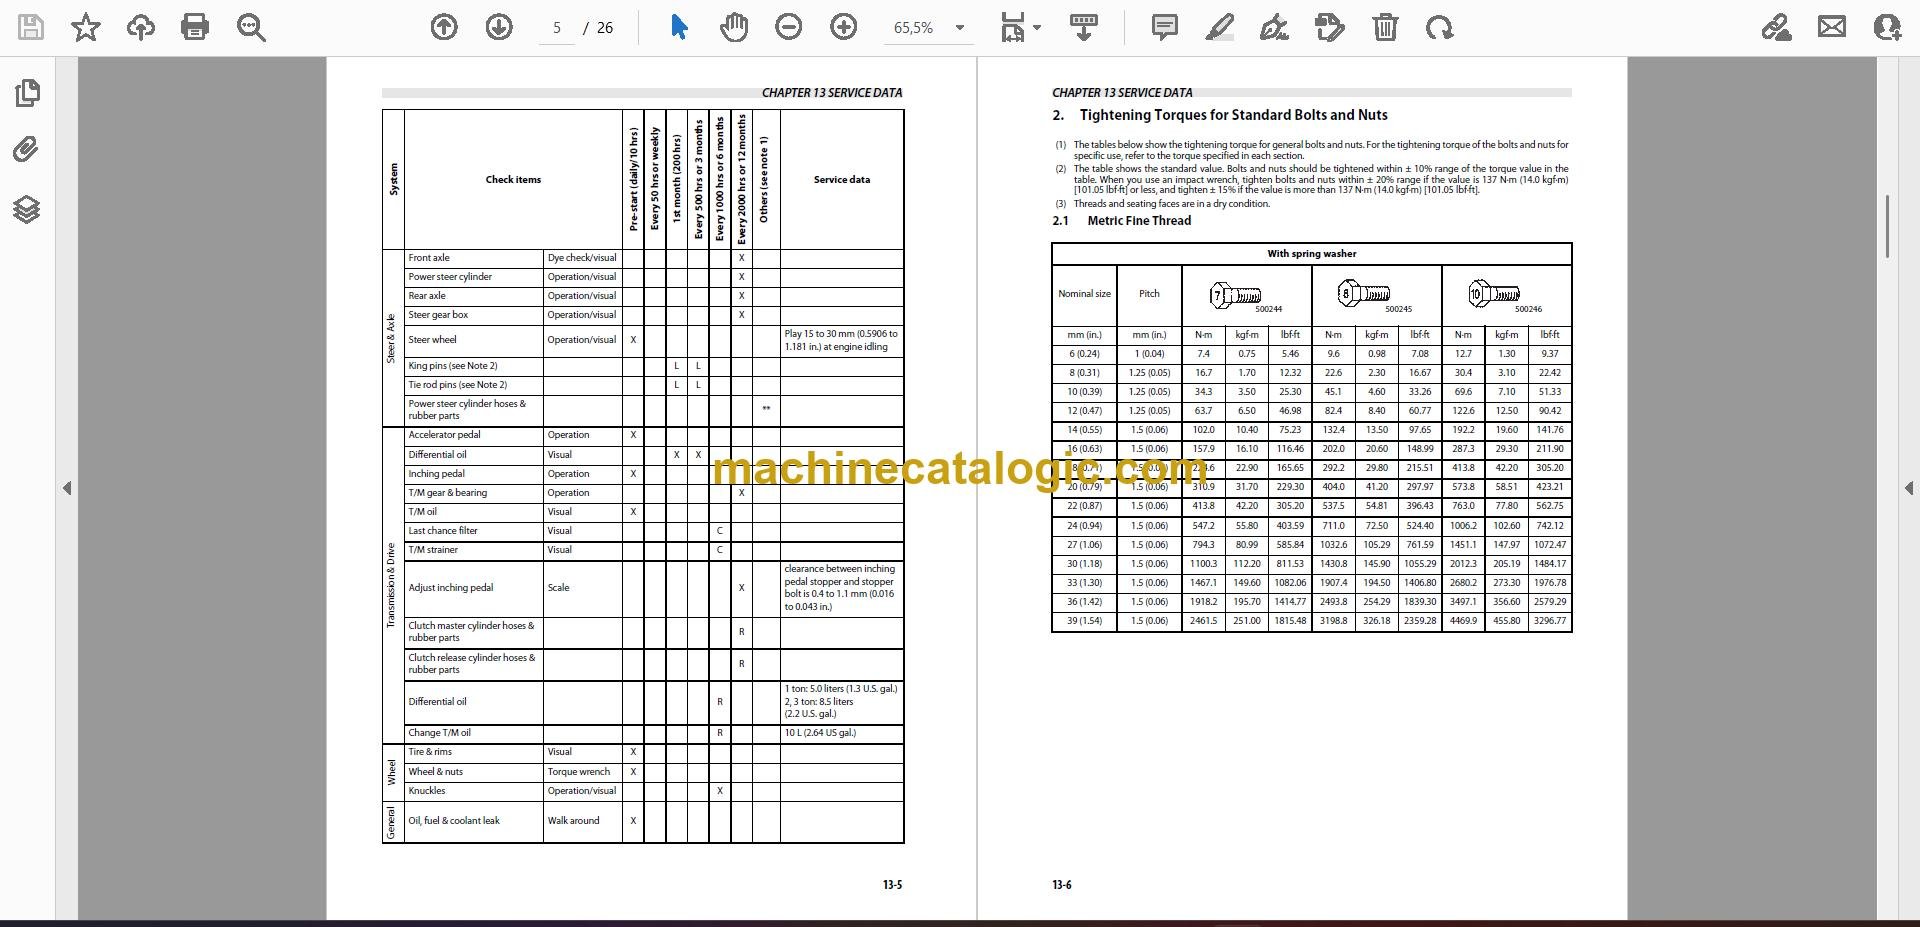Open the layers panel
Screen dimensions: 1920x927
pos(27,209)
